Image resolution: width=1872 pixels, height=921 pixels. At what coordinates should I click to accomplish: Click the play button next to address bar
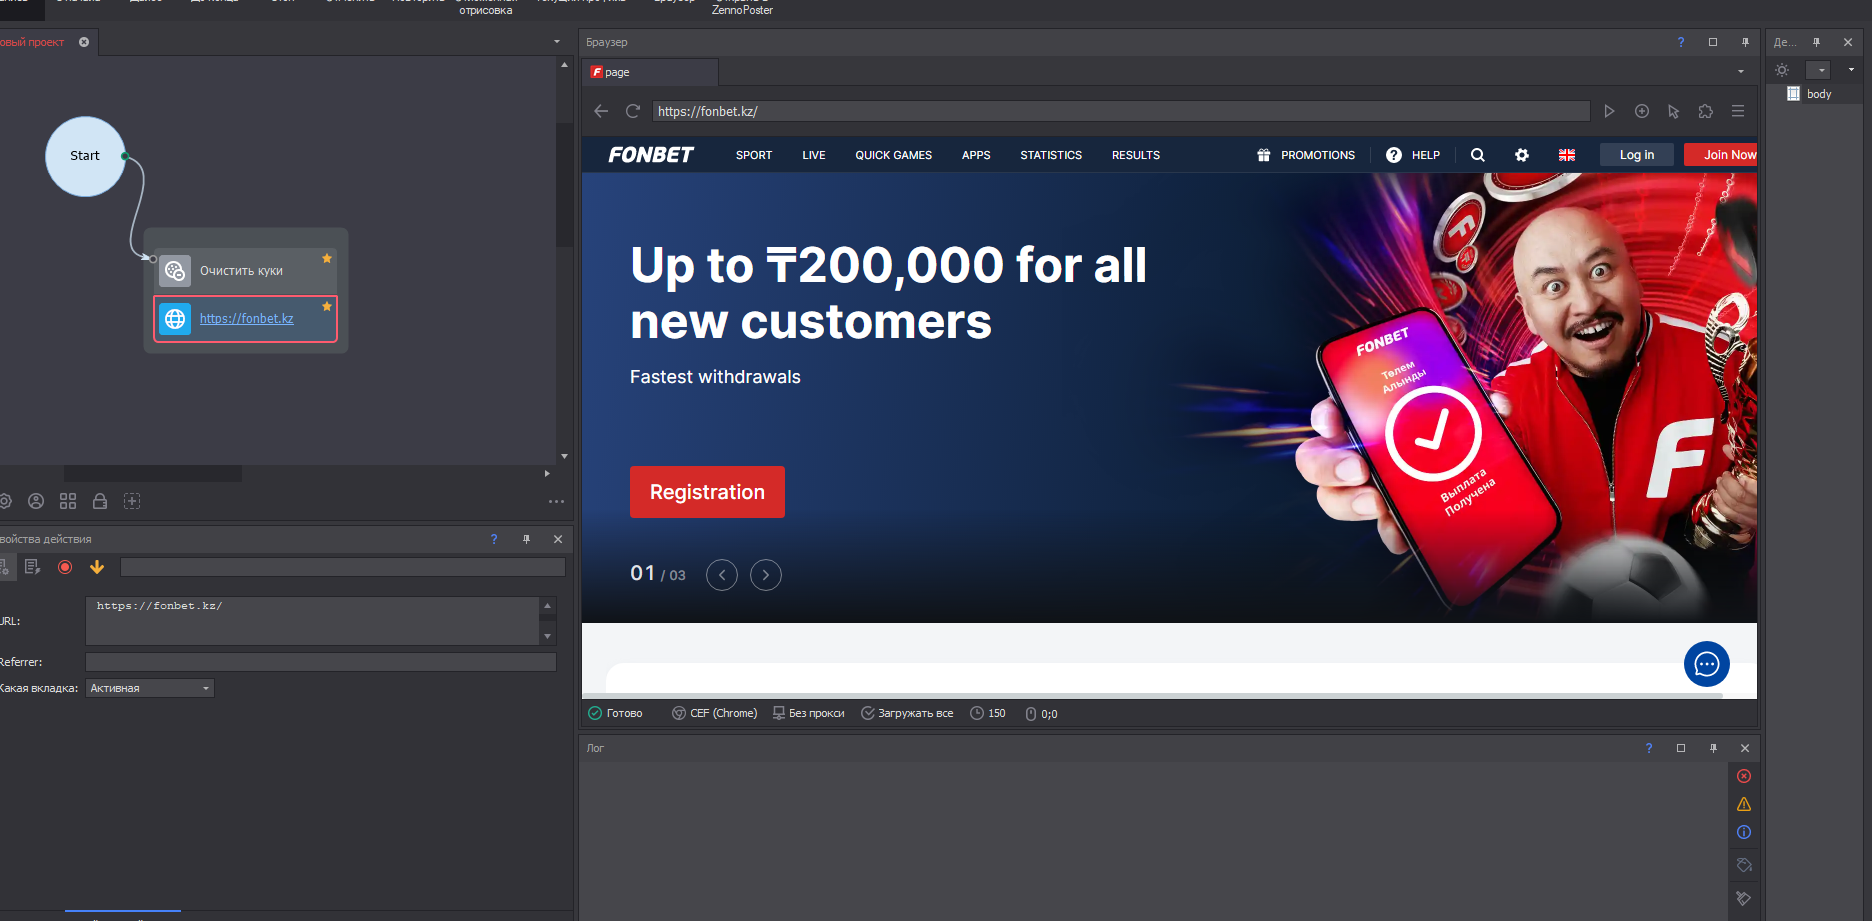(x=1609, y=111)
